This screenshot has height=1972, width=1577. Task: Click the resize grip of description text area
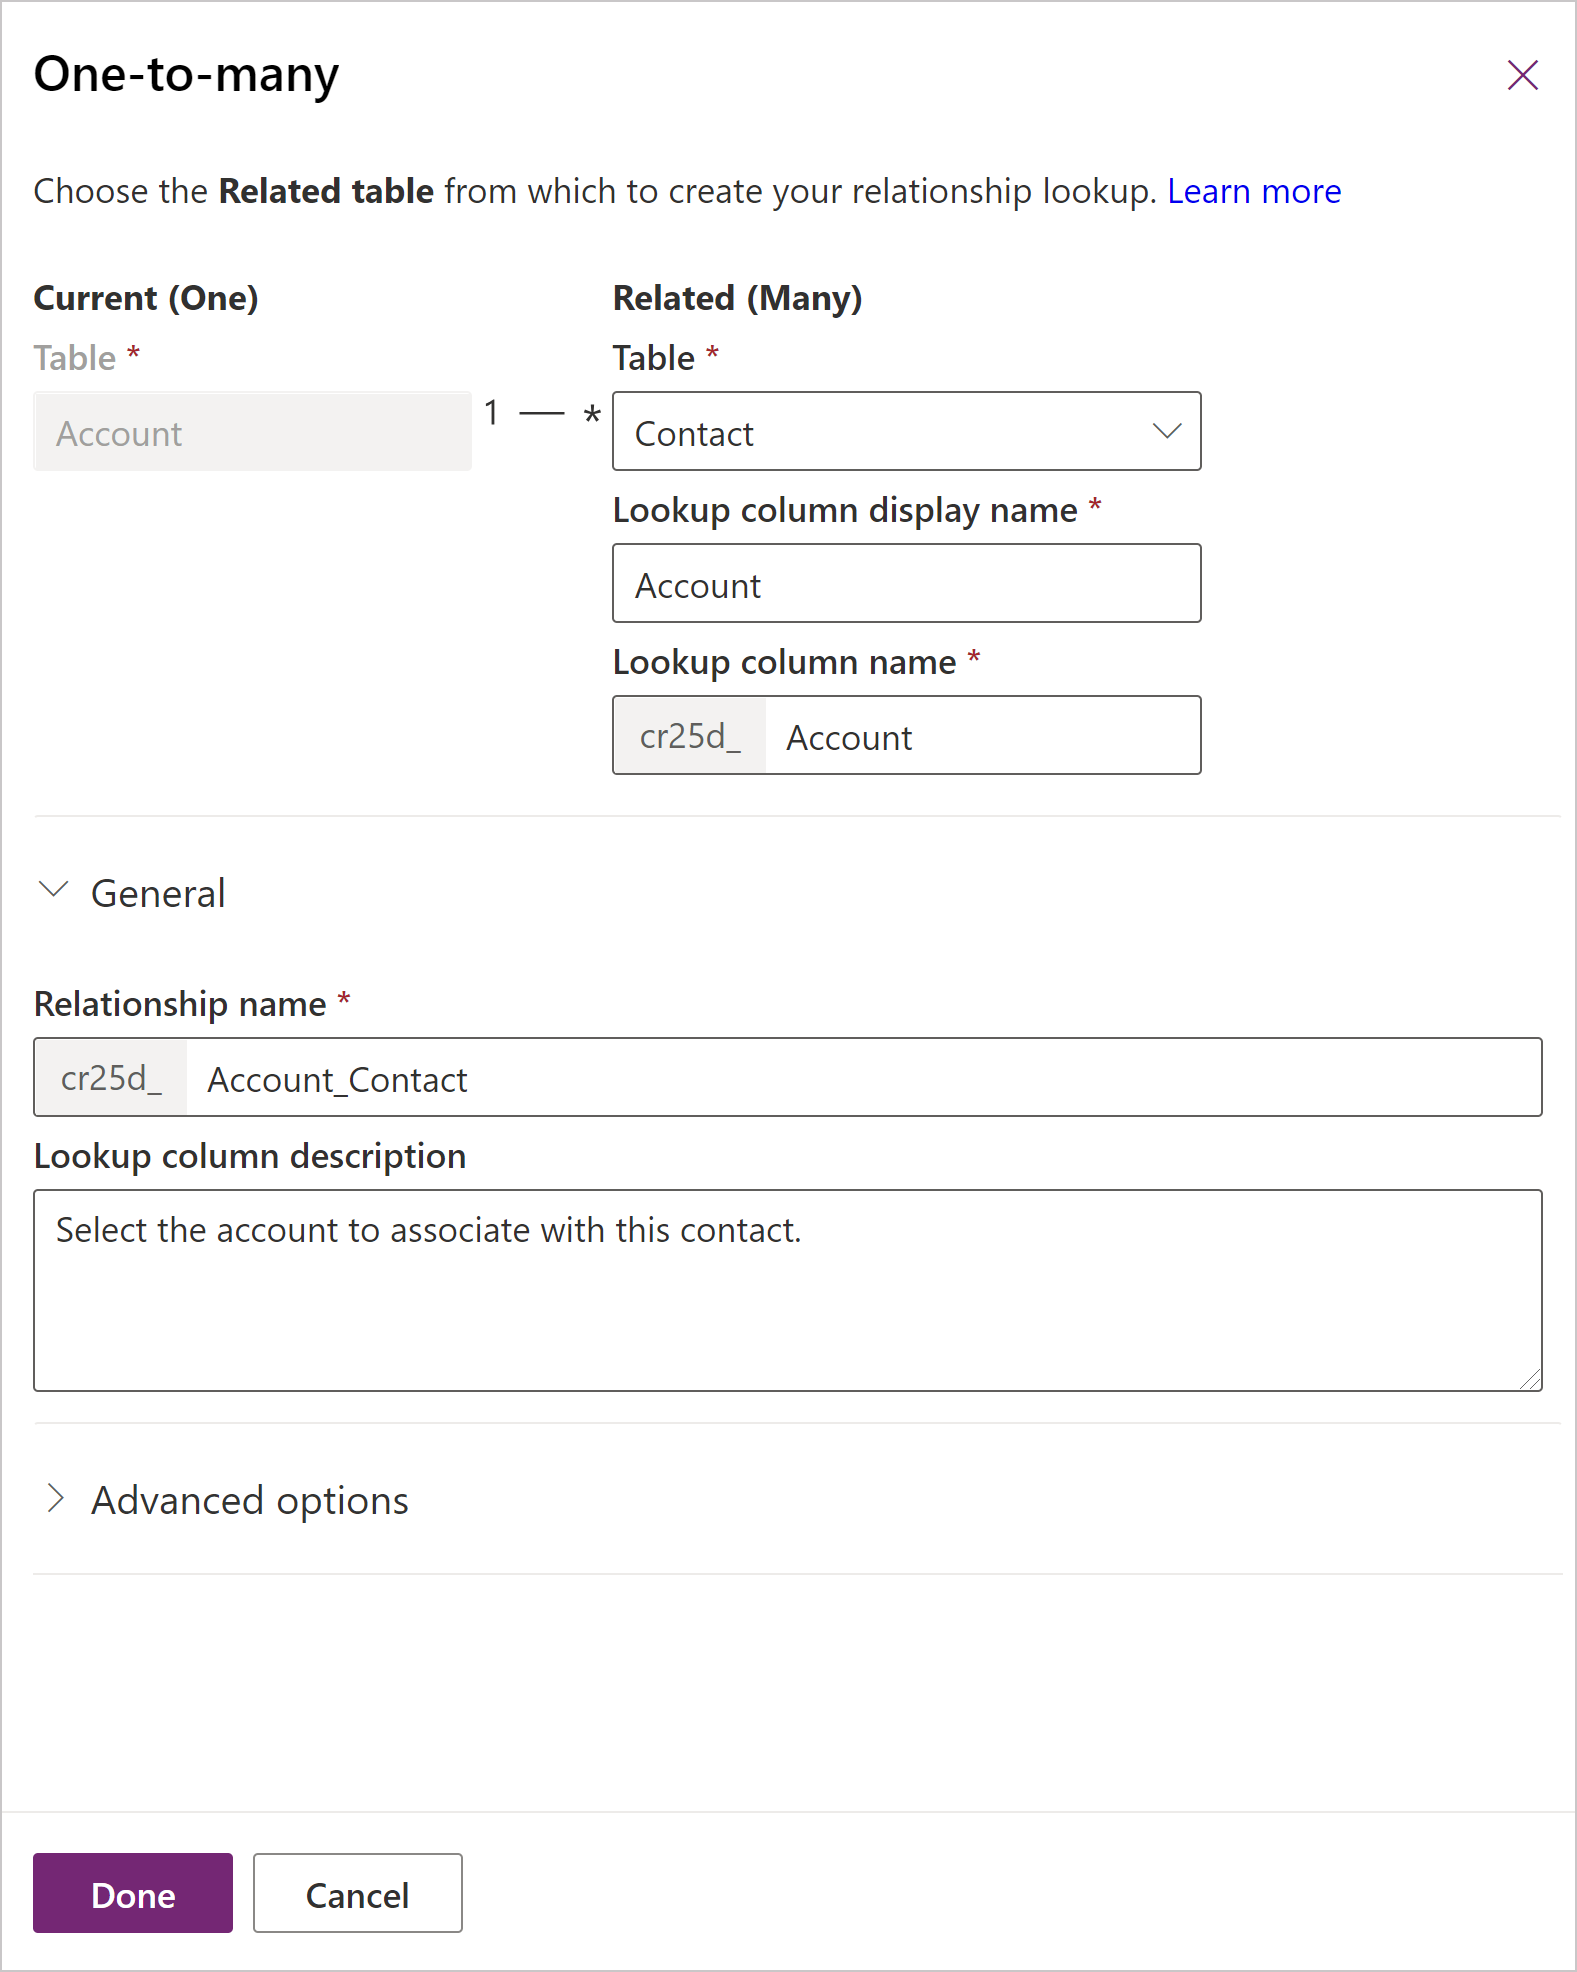click(1530, 1380)
